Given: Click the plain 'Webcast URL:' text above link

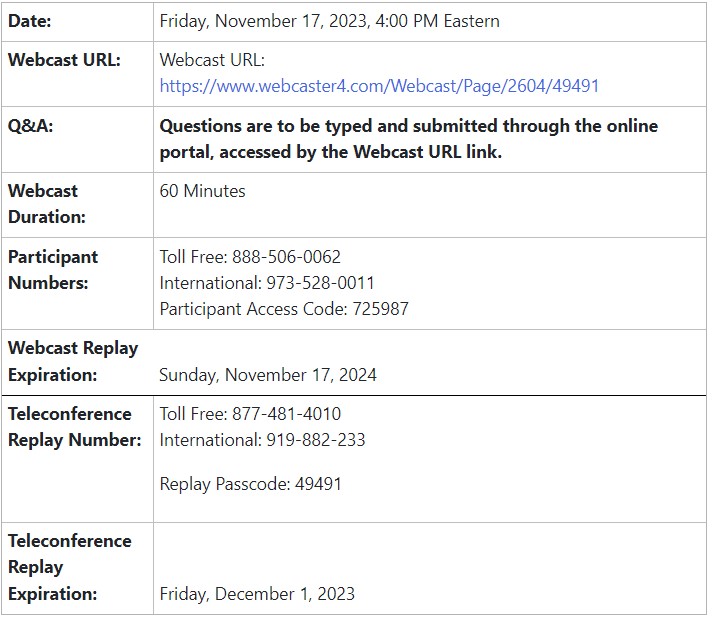Looking at the screenshot, I should 212,60.
